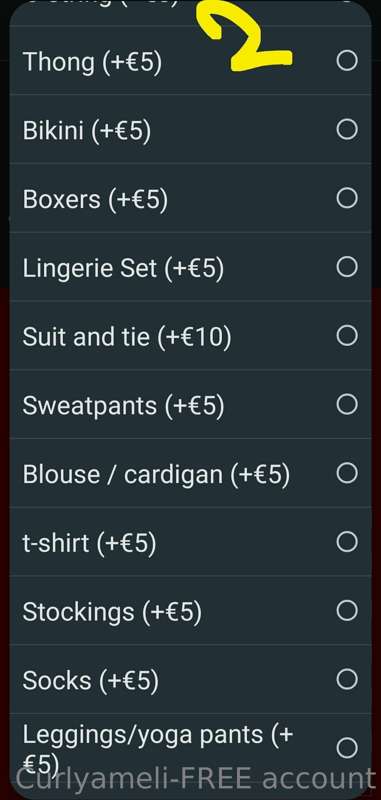
Task: Choose the Boxers option circle
Action: (347, 198)
